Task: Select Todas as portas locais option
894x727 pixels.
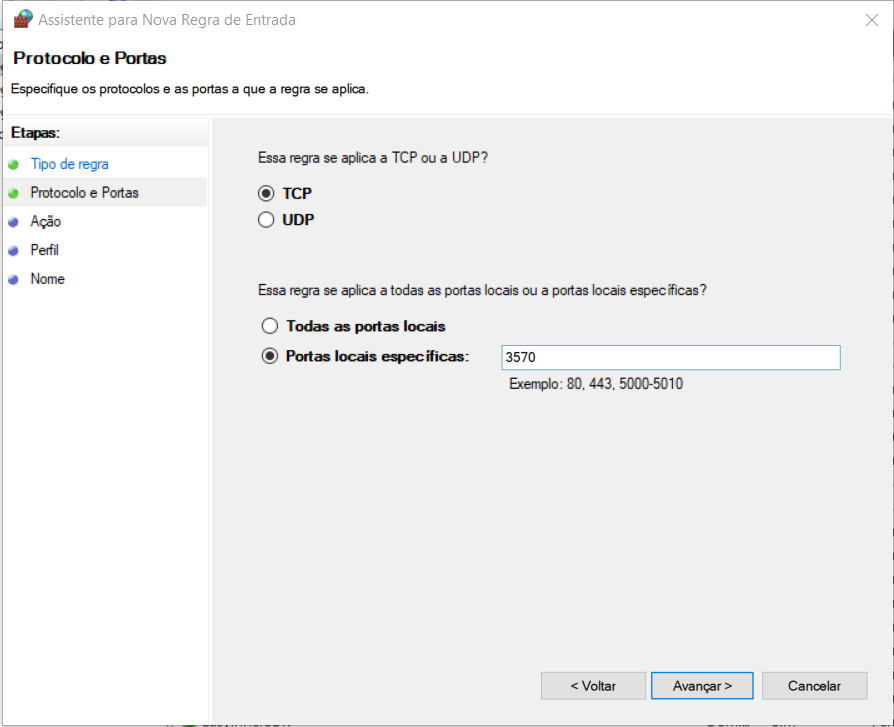Action: click(x=269, y=326)
